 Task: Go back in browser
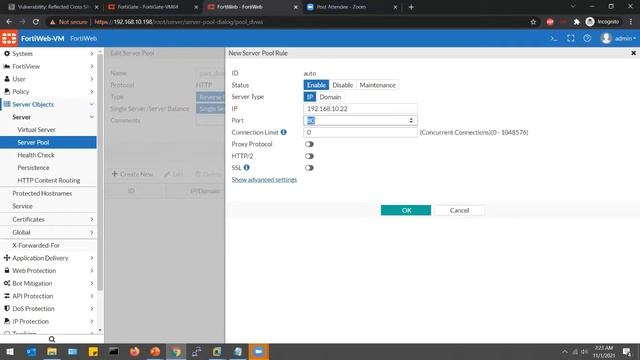pos(9,22)
